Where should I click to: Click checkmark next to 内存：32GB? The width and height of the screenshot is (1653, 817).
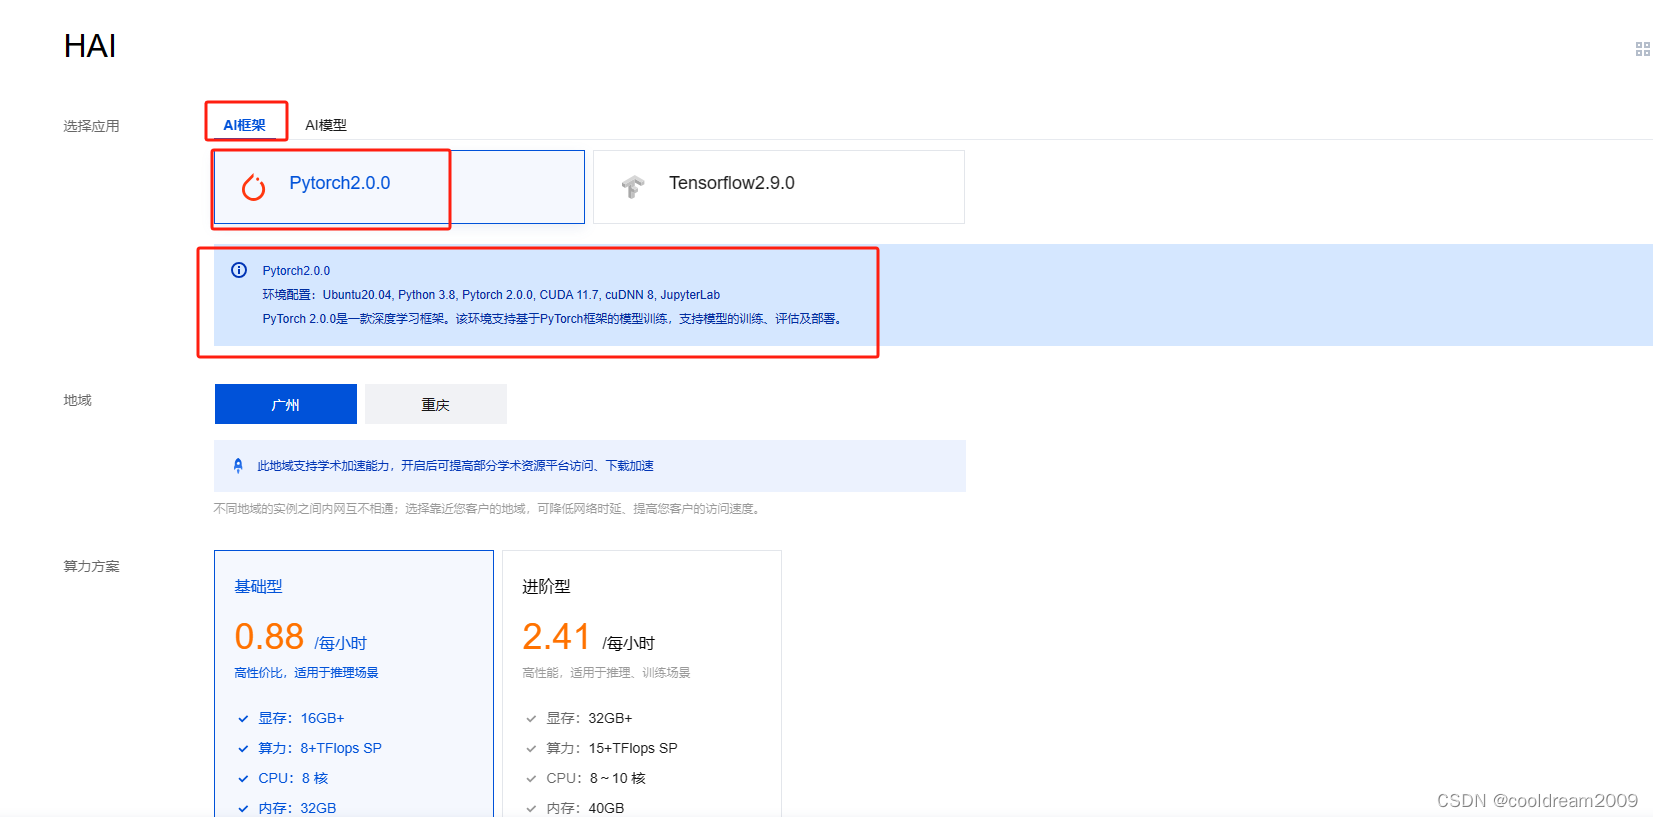[243, 809]
